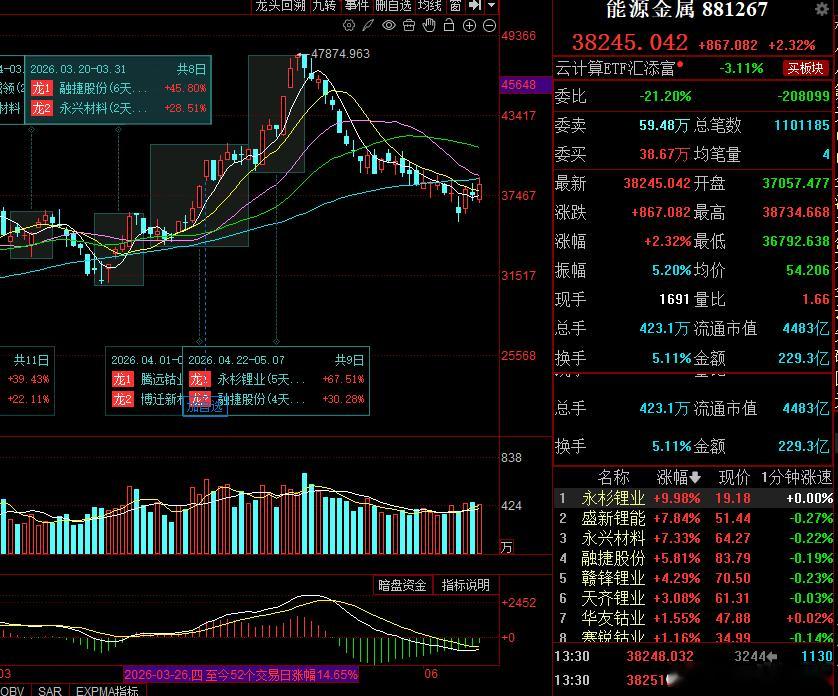
Task: Click the 2026.03.20-03.31 date range header
Action: point(78,69)
